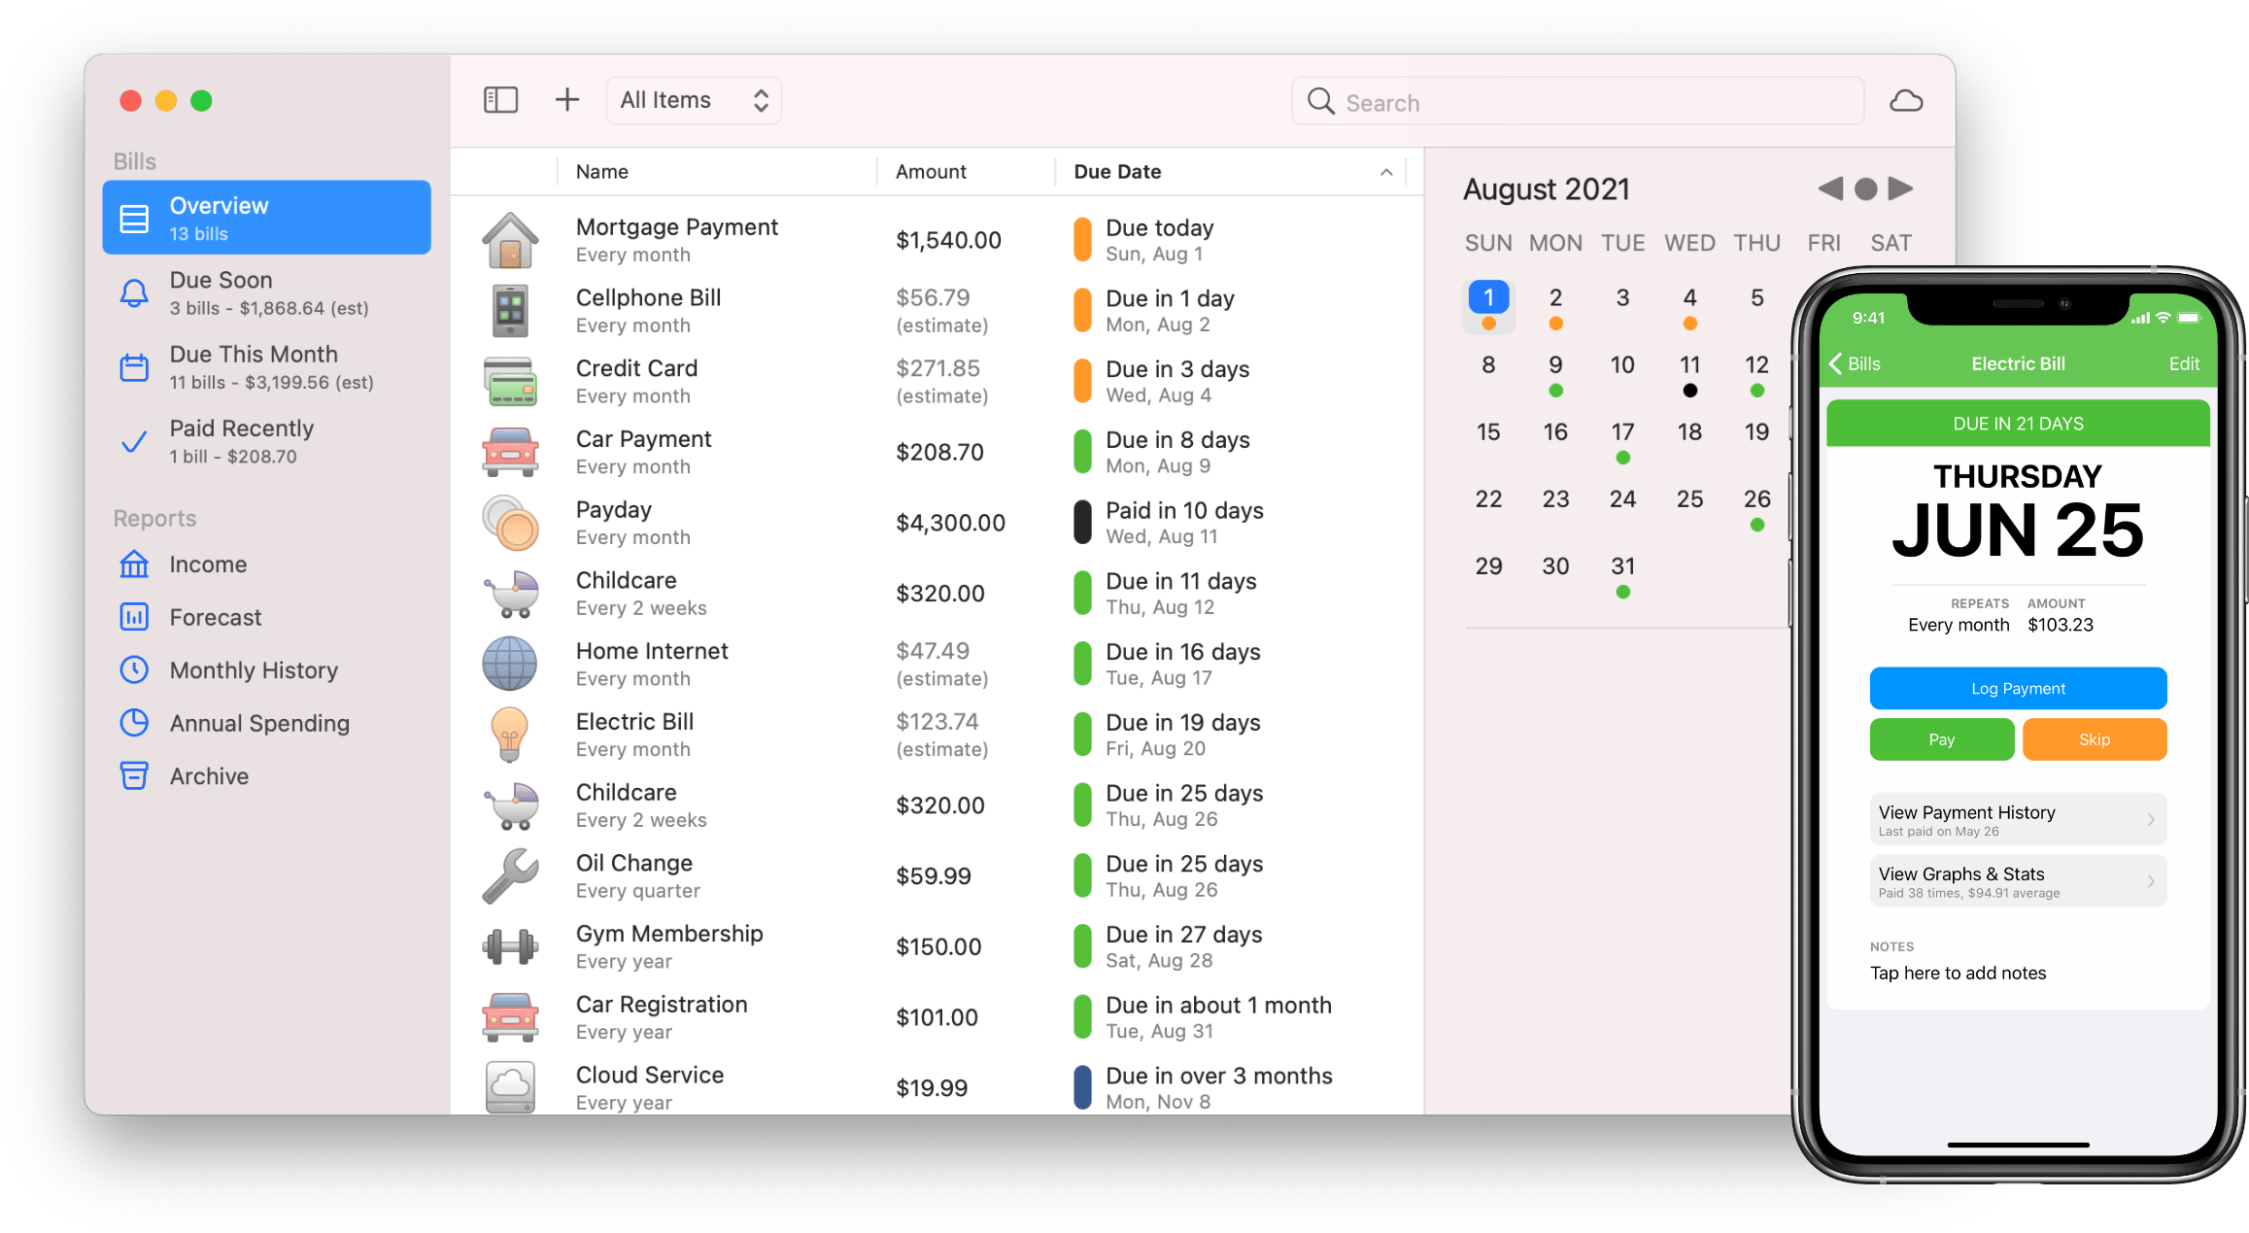
Task: Select the Oil Change wrench icon
Action: pos(510,876)
